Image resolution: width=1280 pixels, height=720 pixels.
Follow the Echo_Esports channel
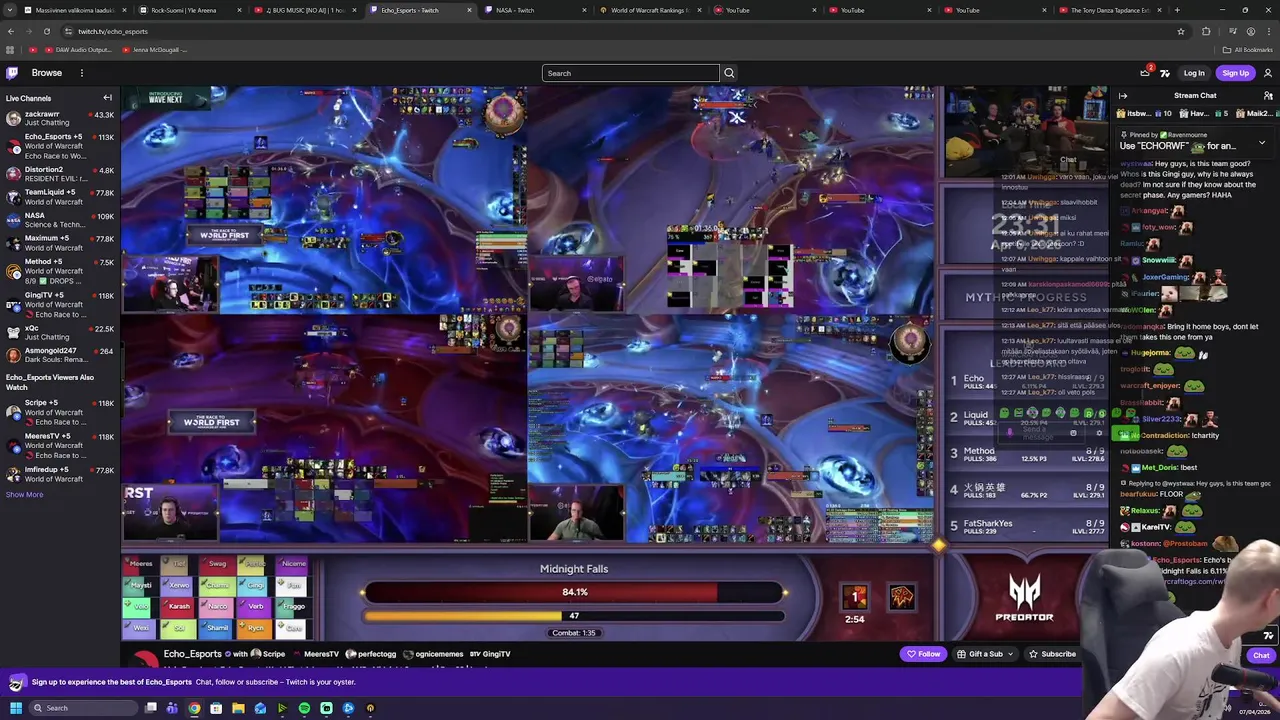923,654
